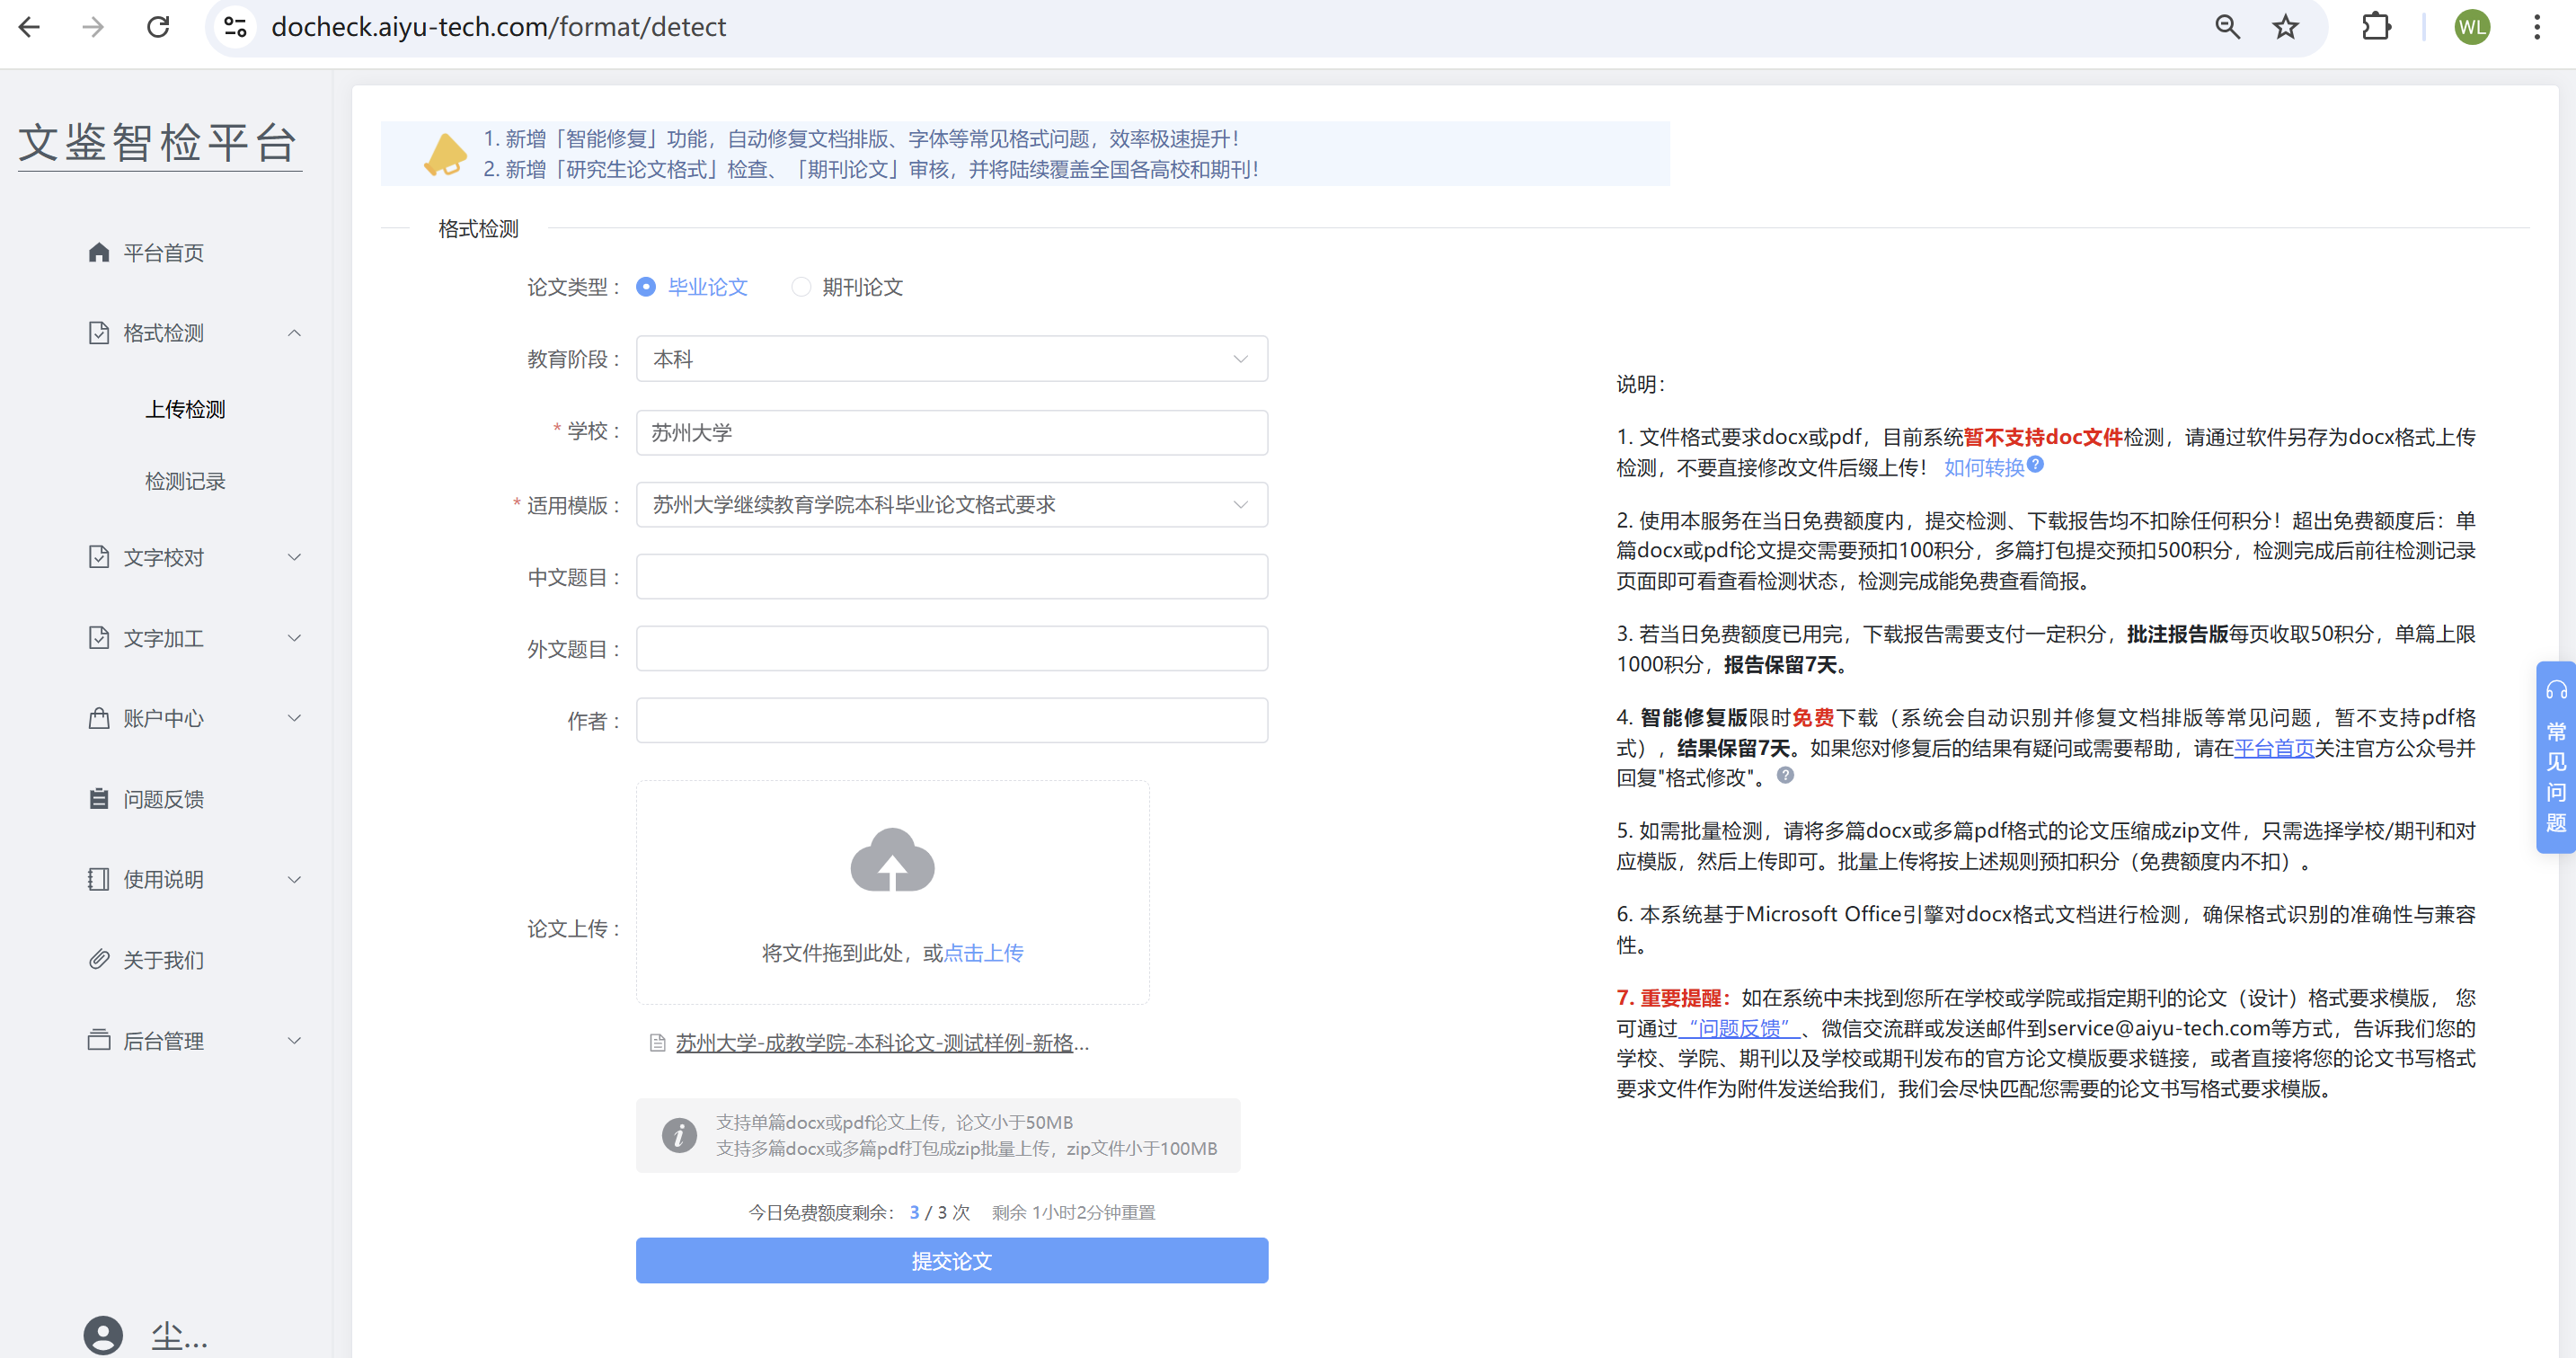Click the user avatar icon at bottom left
The width and height of the screenshot is (2576, 1358).
[x=103, y=1334]
